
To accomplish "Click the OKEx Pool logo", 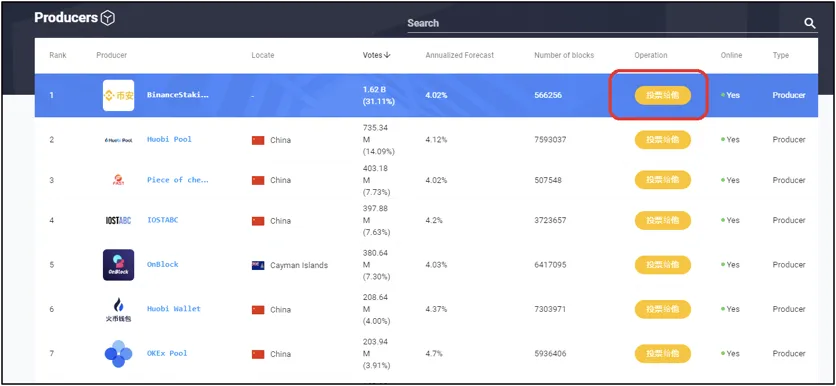I will tap(118, 353).
